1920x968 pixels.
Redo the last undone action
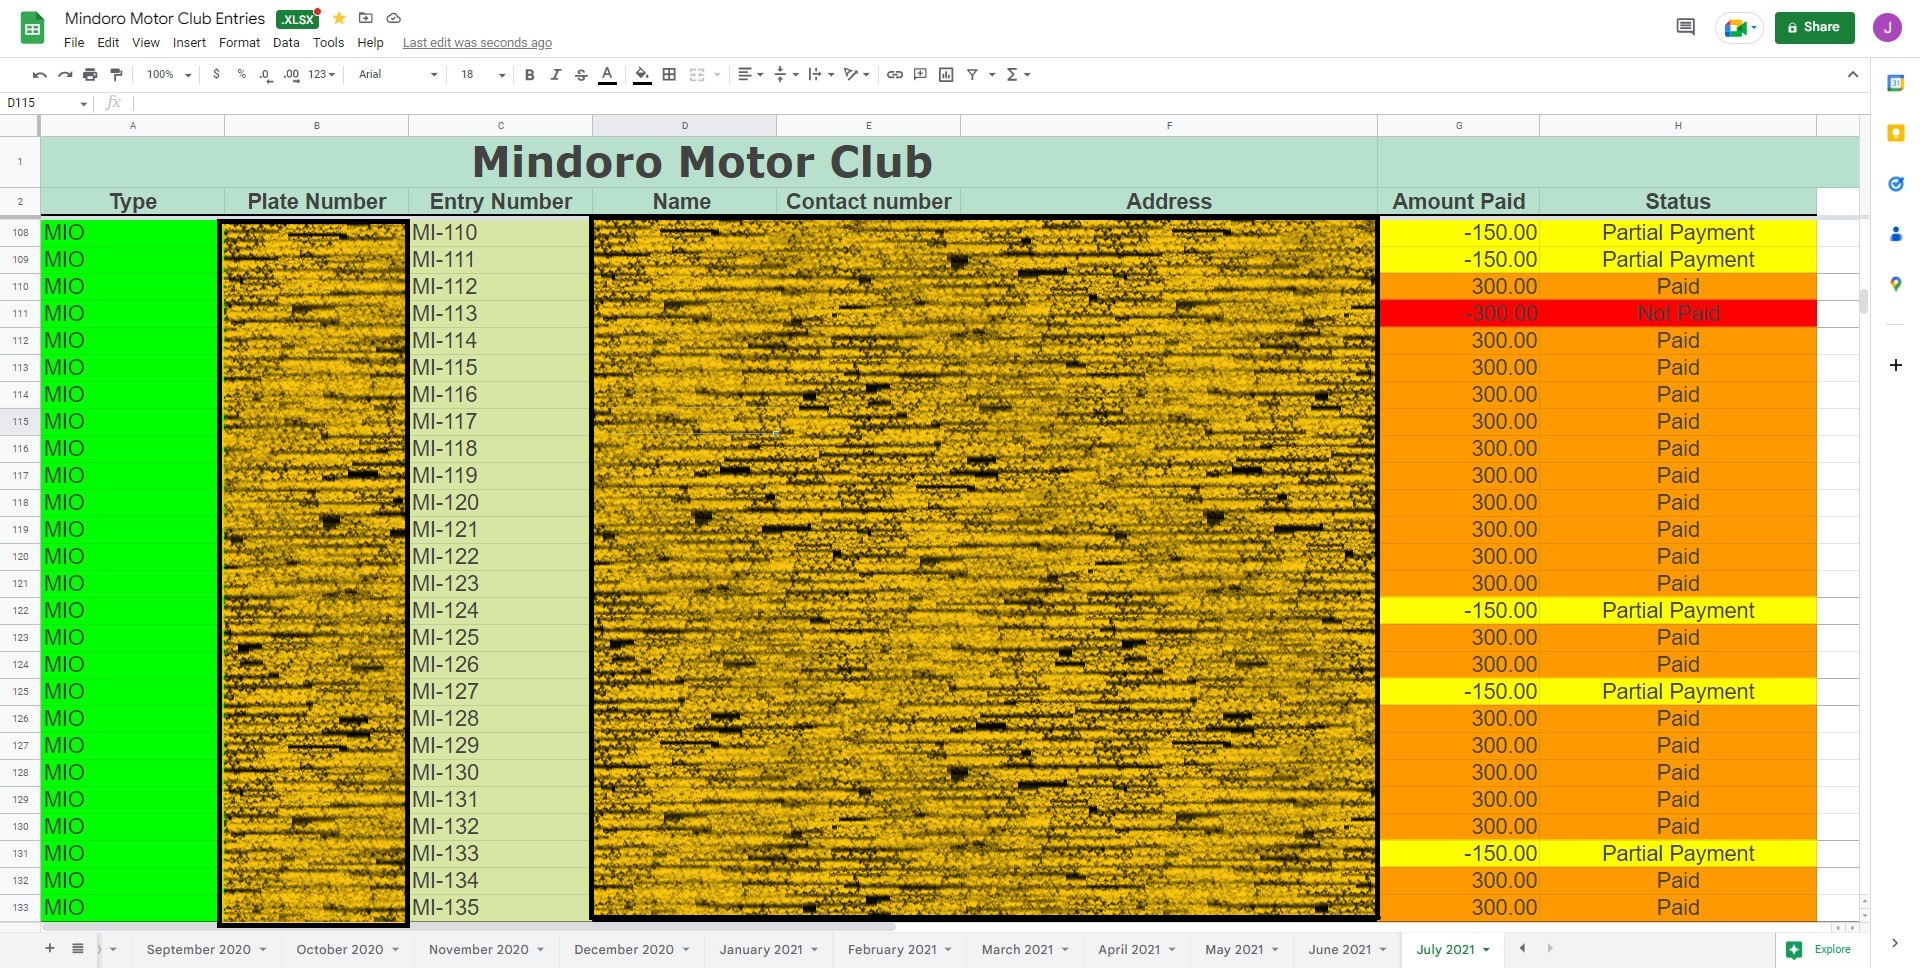[65, 75]
